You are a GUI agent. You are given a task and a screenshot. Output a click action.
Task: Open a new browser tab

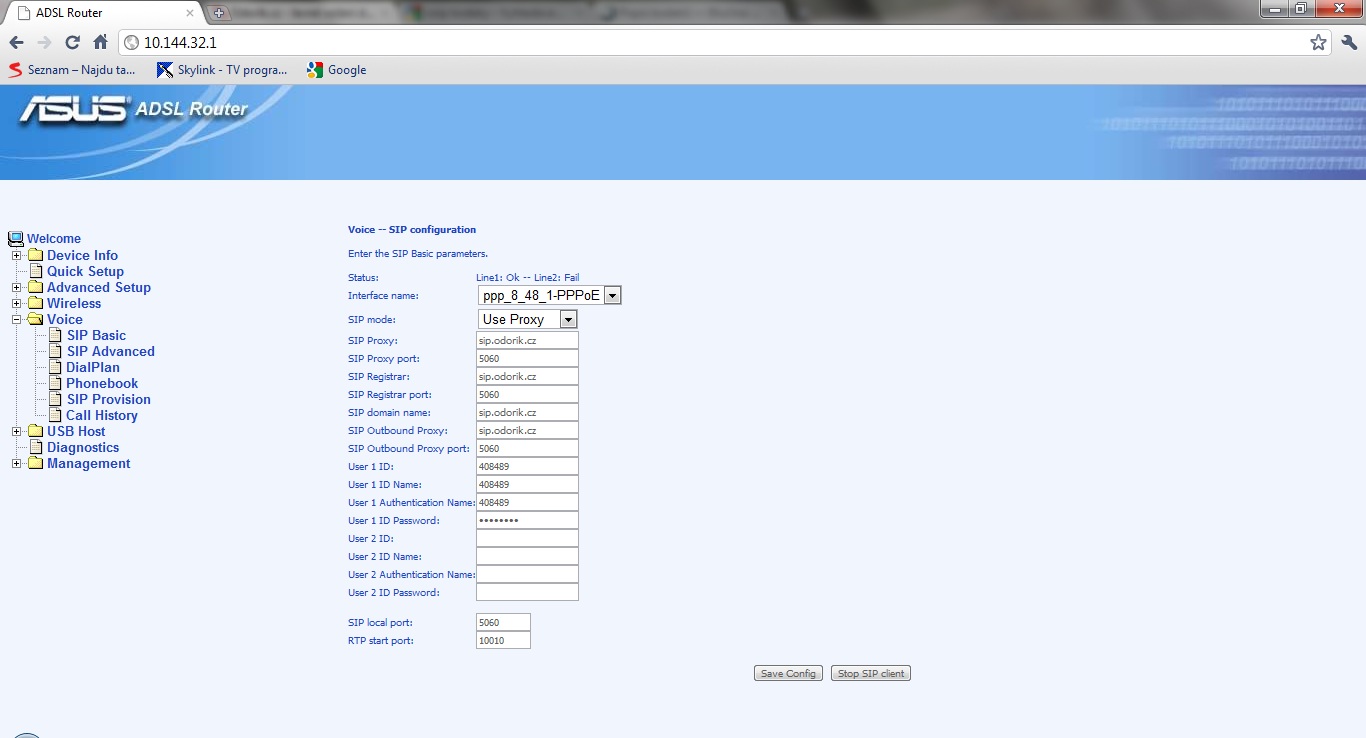(219, 13)
